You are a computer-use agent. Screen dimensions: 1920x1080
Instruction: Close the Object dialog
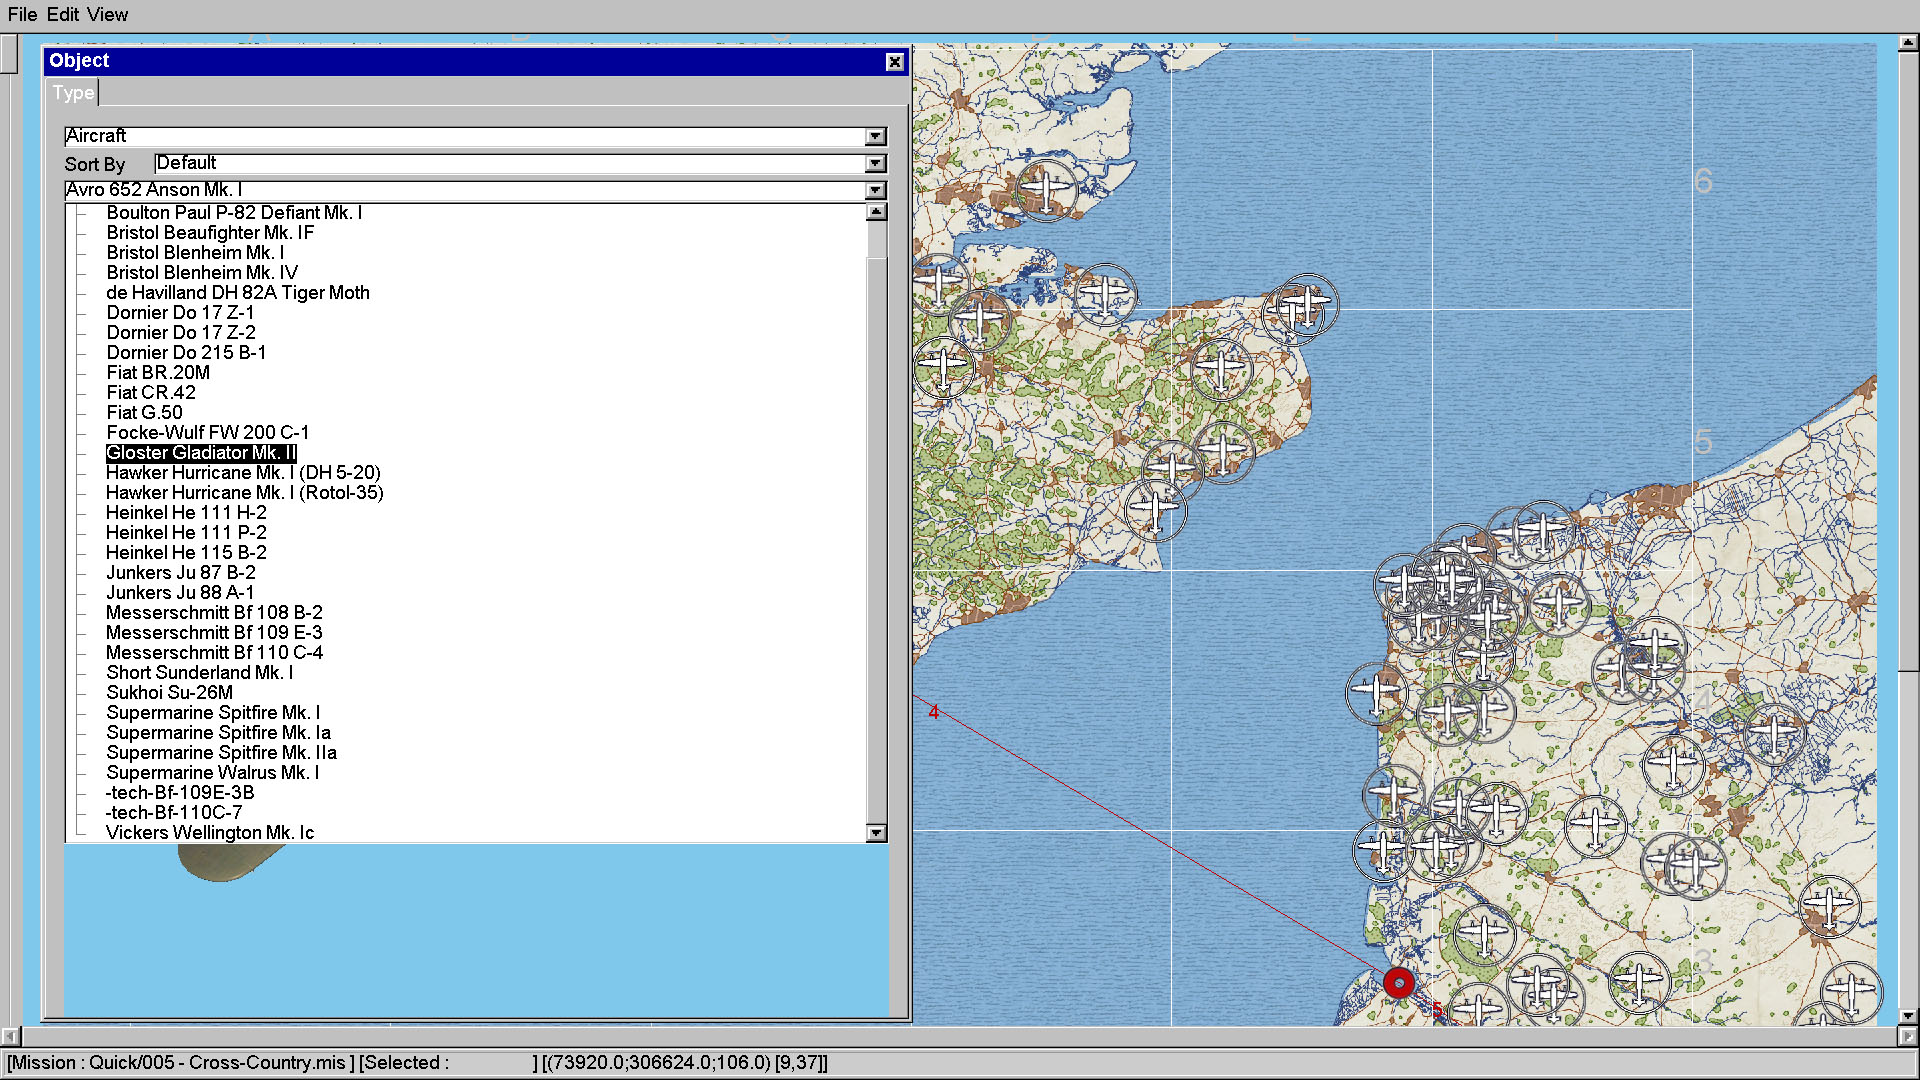coord(894,62)
